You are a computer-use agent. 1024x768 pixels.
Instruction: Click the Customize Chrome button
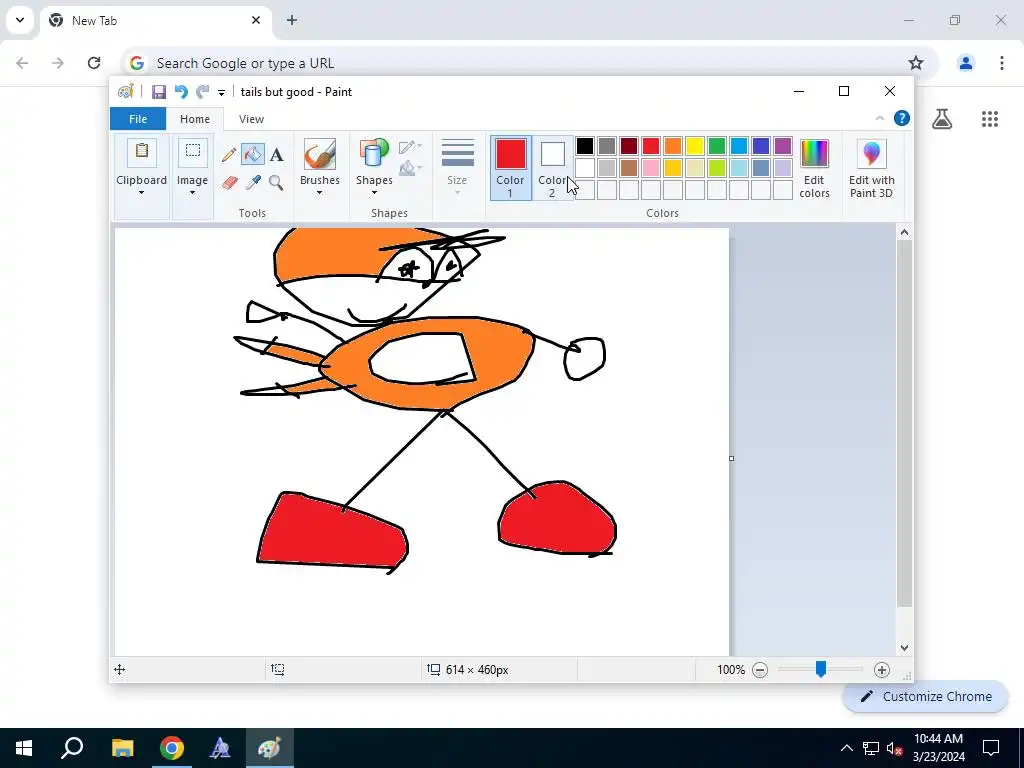click(926, 696)
